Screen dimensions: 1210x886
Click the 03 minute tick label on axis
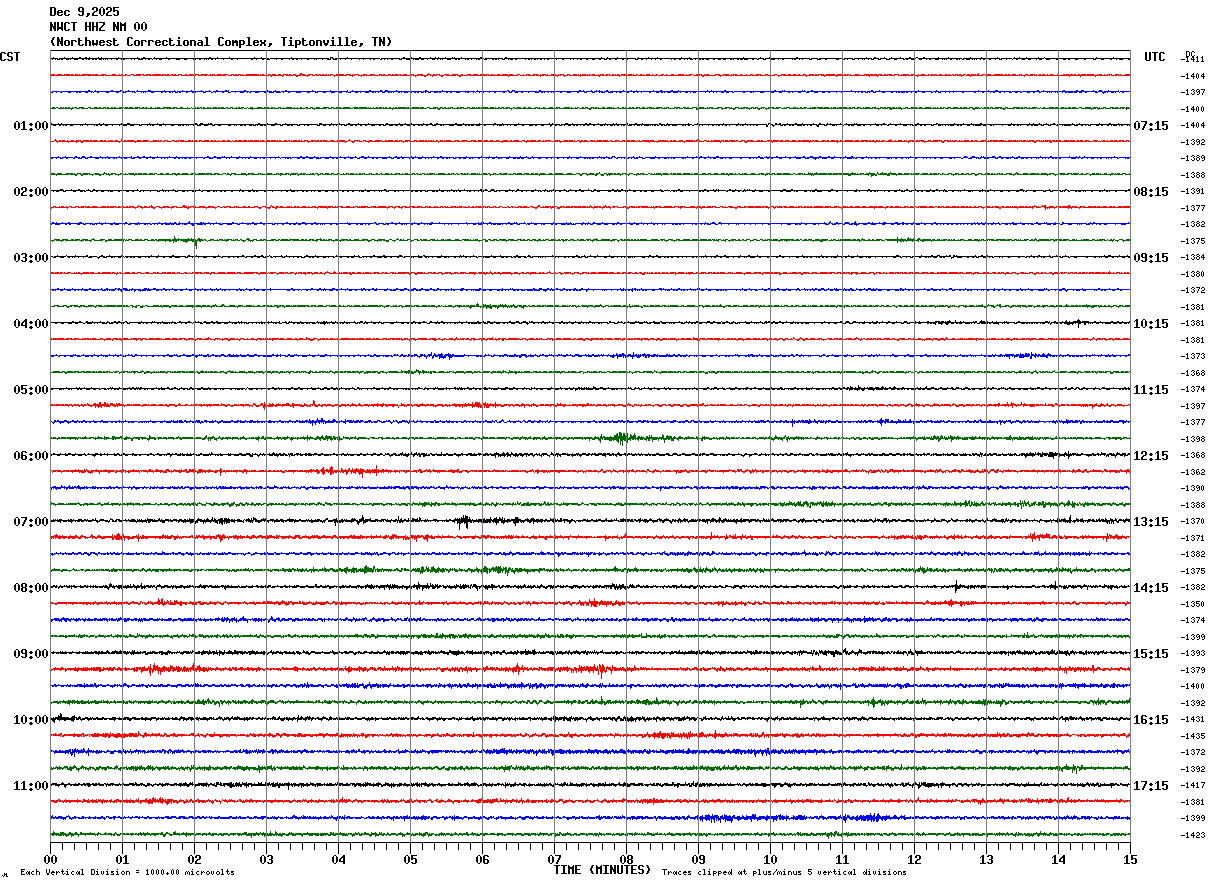[x=266, y=859]
